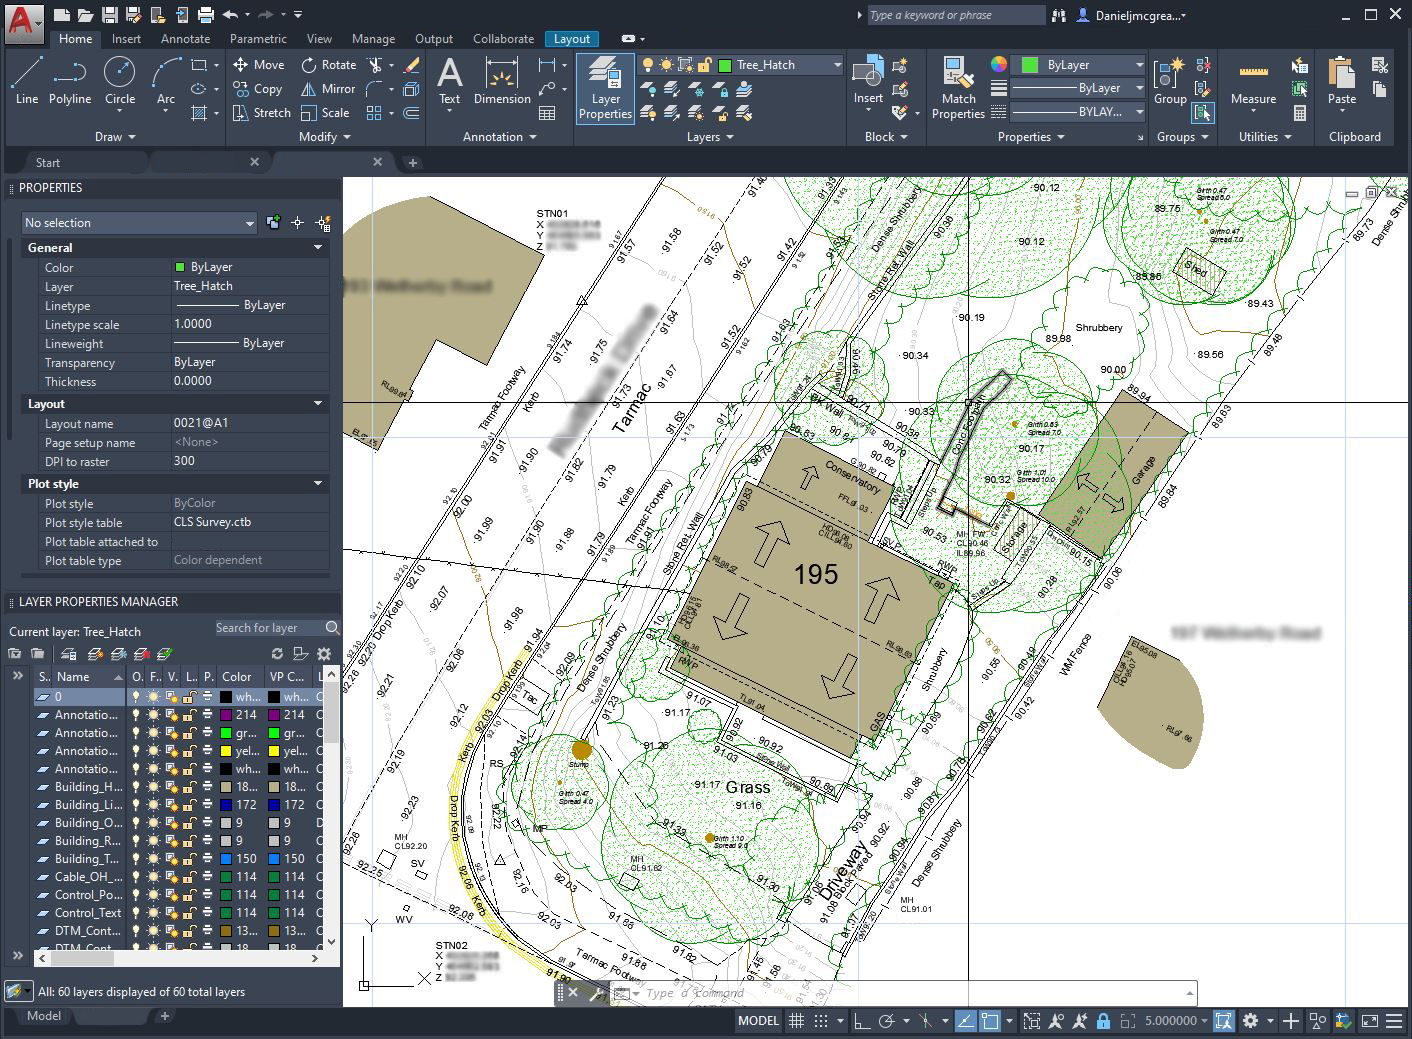The height and width of the screenshot is (1039, 1412).
Task: Click color swatch of Building_T layer
Action: click(227, 859)
